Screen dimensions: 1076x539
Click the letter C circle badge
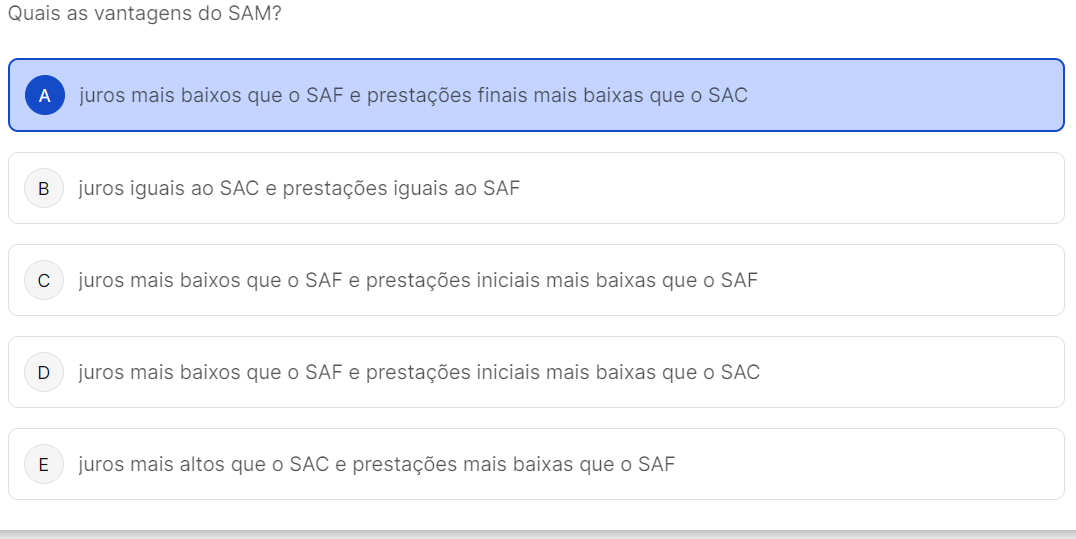pyautogui.click(x=44, y=280)
